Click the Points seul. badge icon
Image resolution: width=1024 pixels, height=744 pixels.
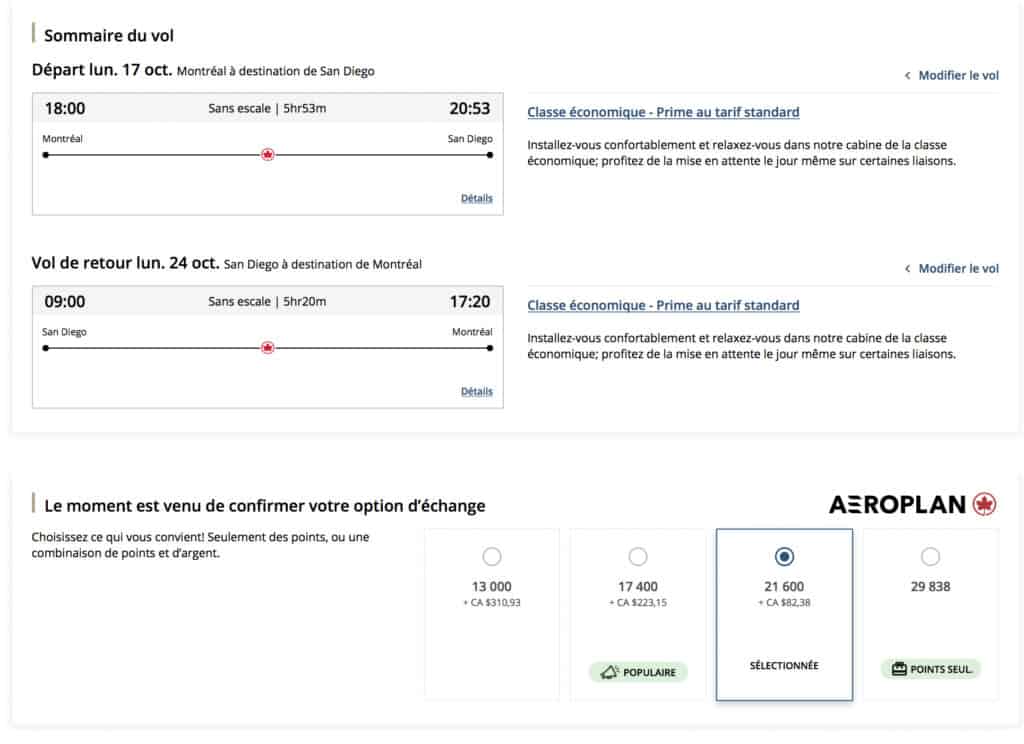(x=897, y=668)
